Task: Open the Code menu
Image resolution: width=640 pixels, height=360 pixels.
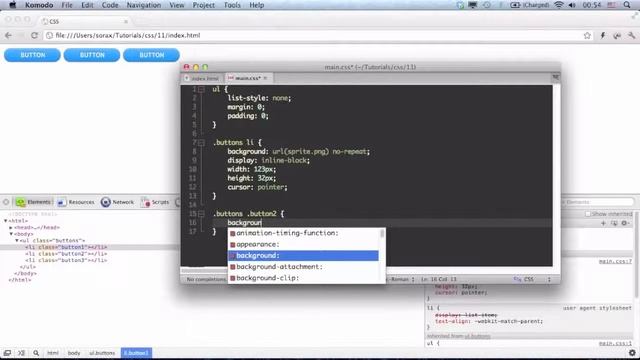Action: point(110,5)
